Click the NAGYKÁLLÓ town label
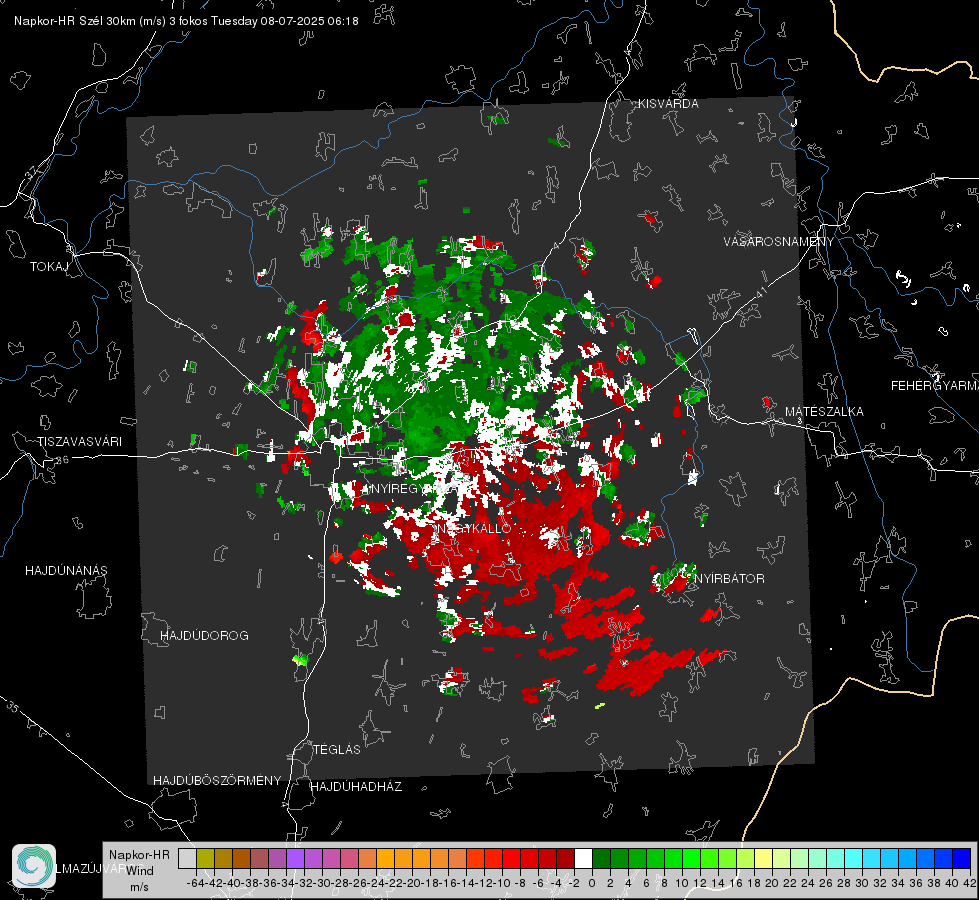 point(473,528)
